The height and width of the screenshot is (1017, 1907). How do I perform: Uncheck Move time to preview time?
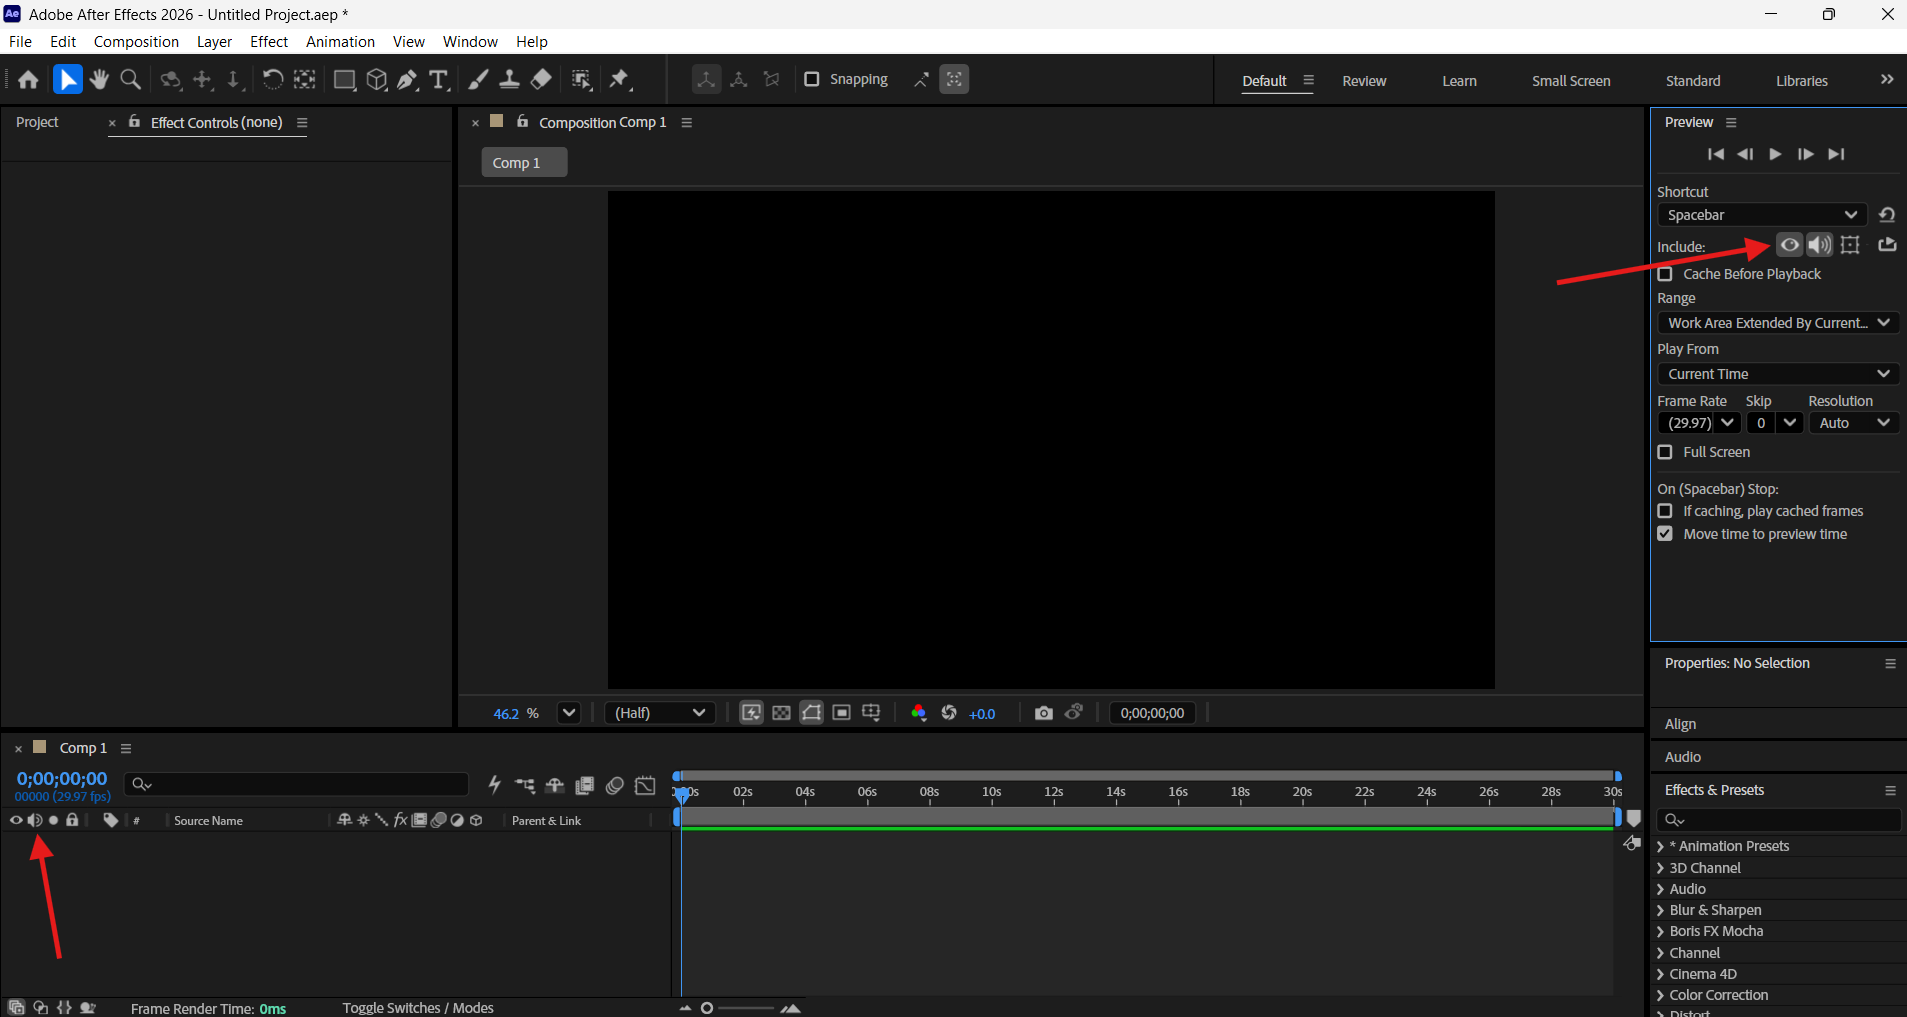[x=1665, y=534]
